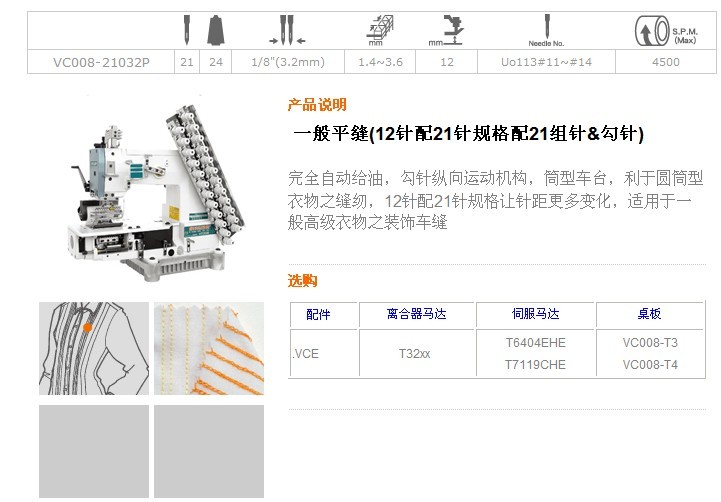
Task: Open the shirt sketch application thumbnail
Action: click(94, 348)
